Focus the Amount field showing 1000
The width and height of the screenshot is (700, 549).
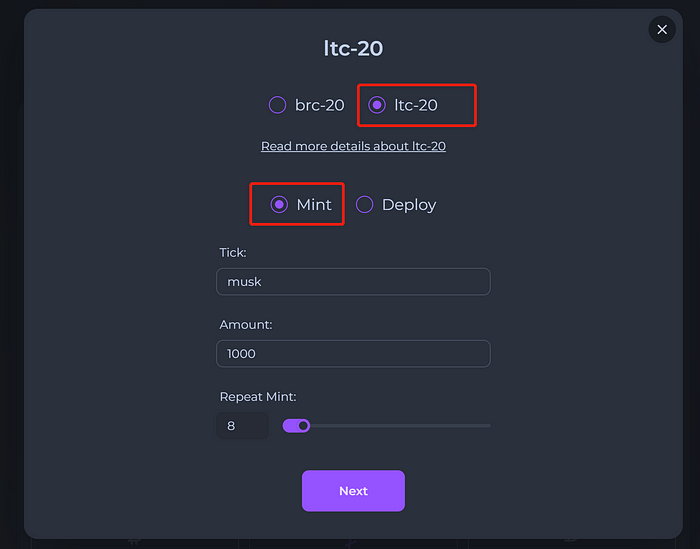353,354
